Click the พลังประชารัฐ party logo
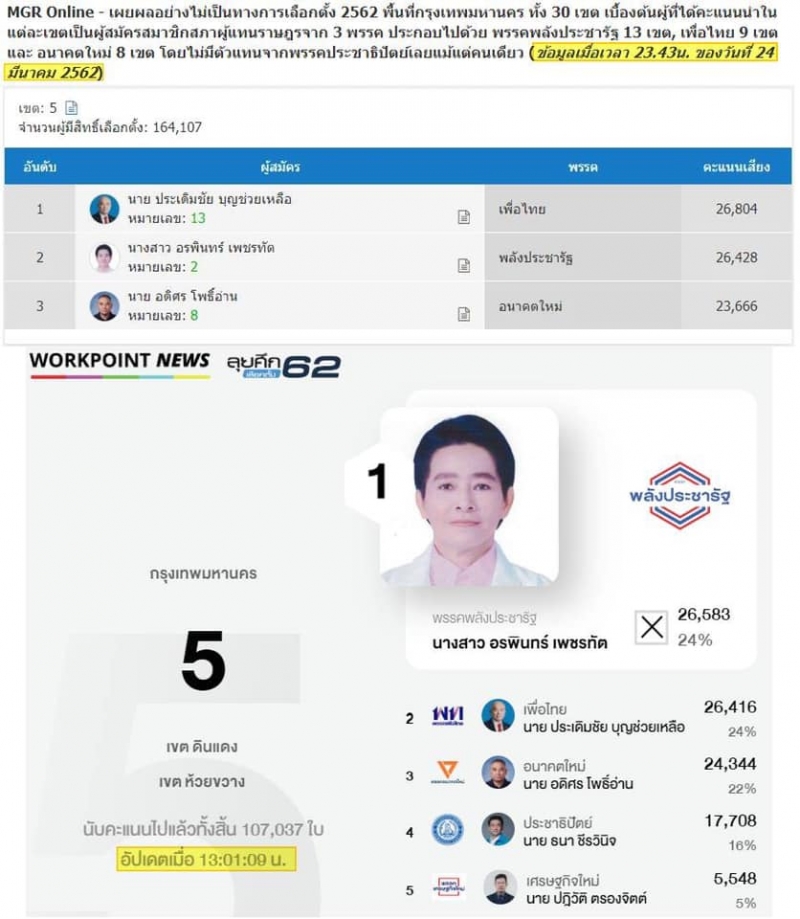Screen dimensions: 800x919 (679, 495)
